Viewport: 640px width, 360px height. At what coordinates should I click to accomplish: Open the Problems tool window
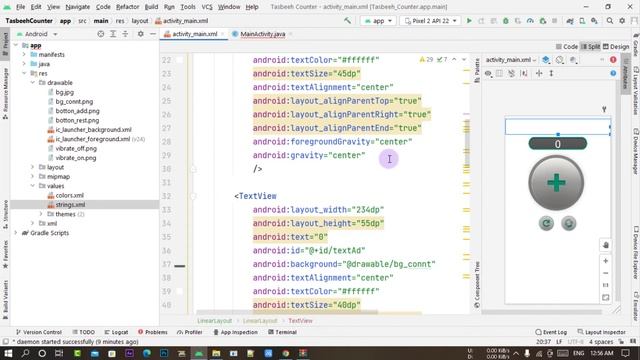click(x=153, y=332)
